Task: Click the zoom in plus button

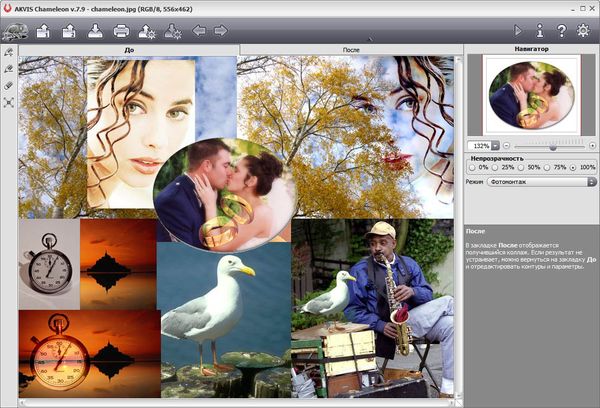Action: click(x=592, y=146)
